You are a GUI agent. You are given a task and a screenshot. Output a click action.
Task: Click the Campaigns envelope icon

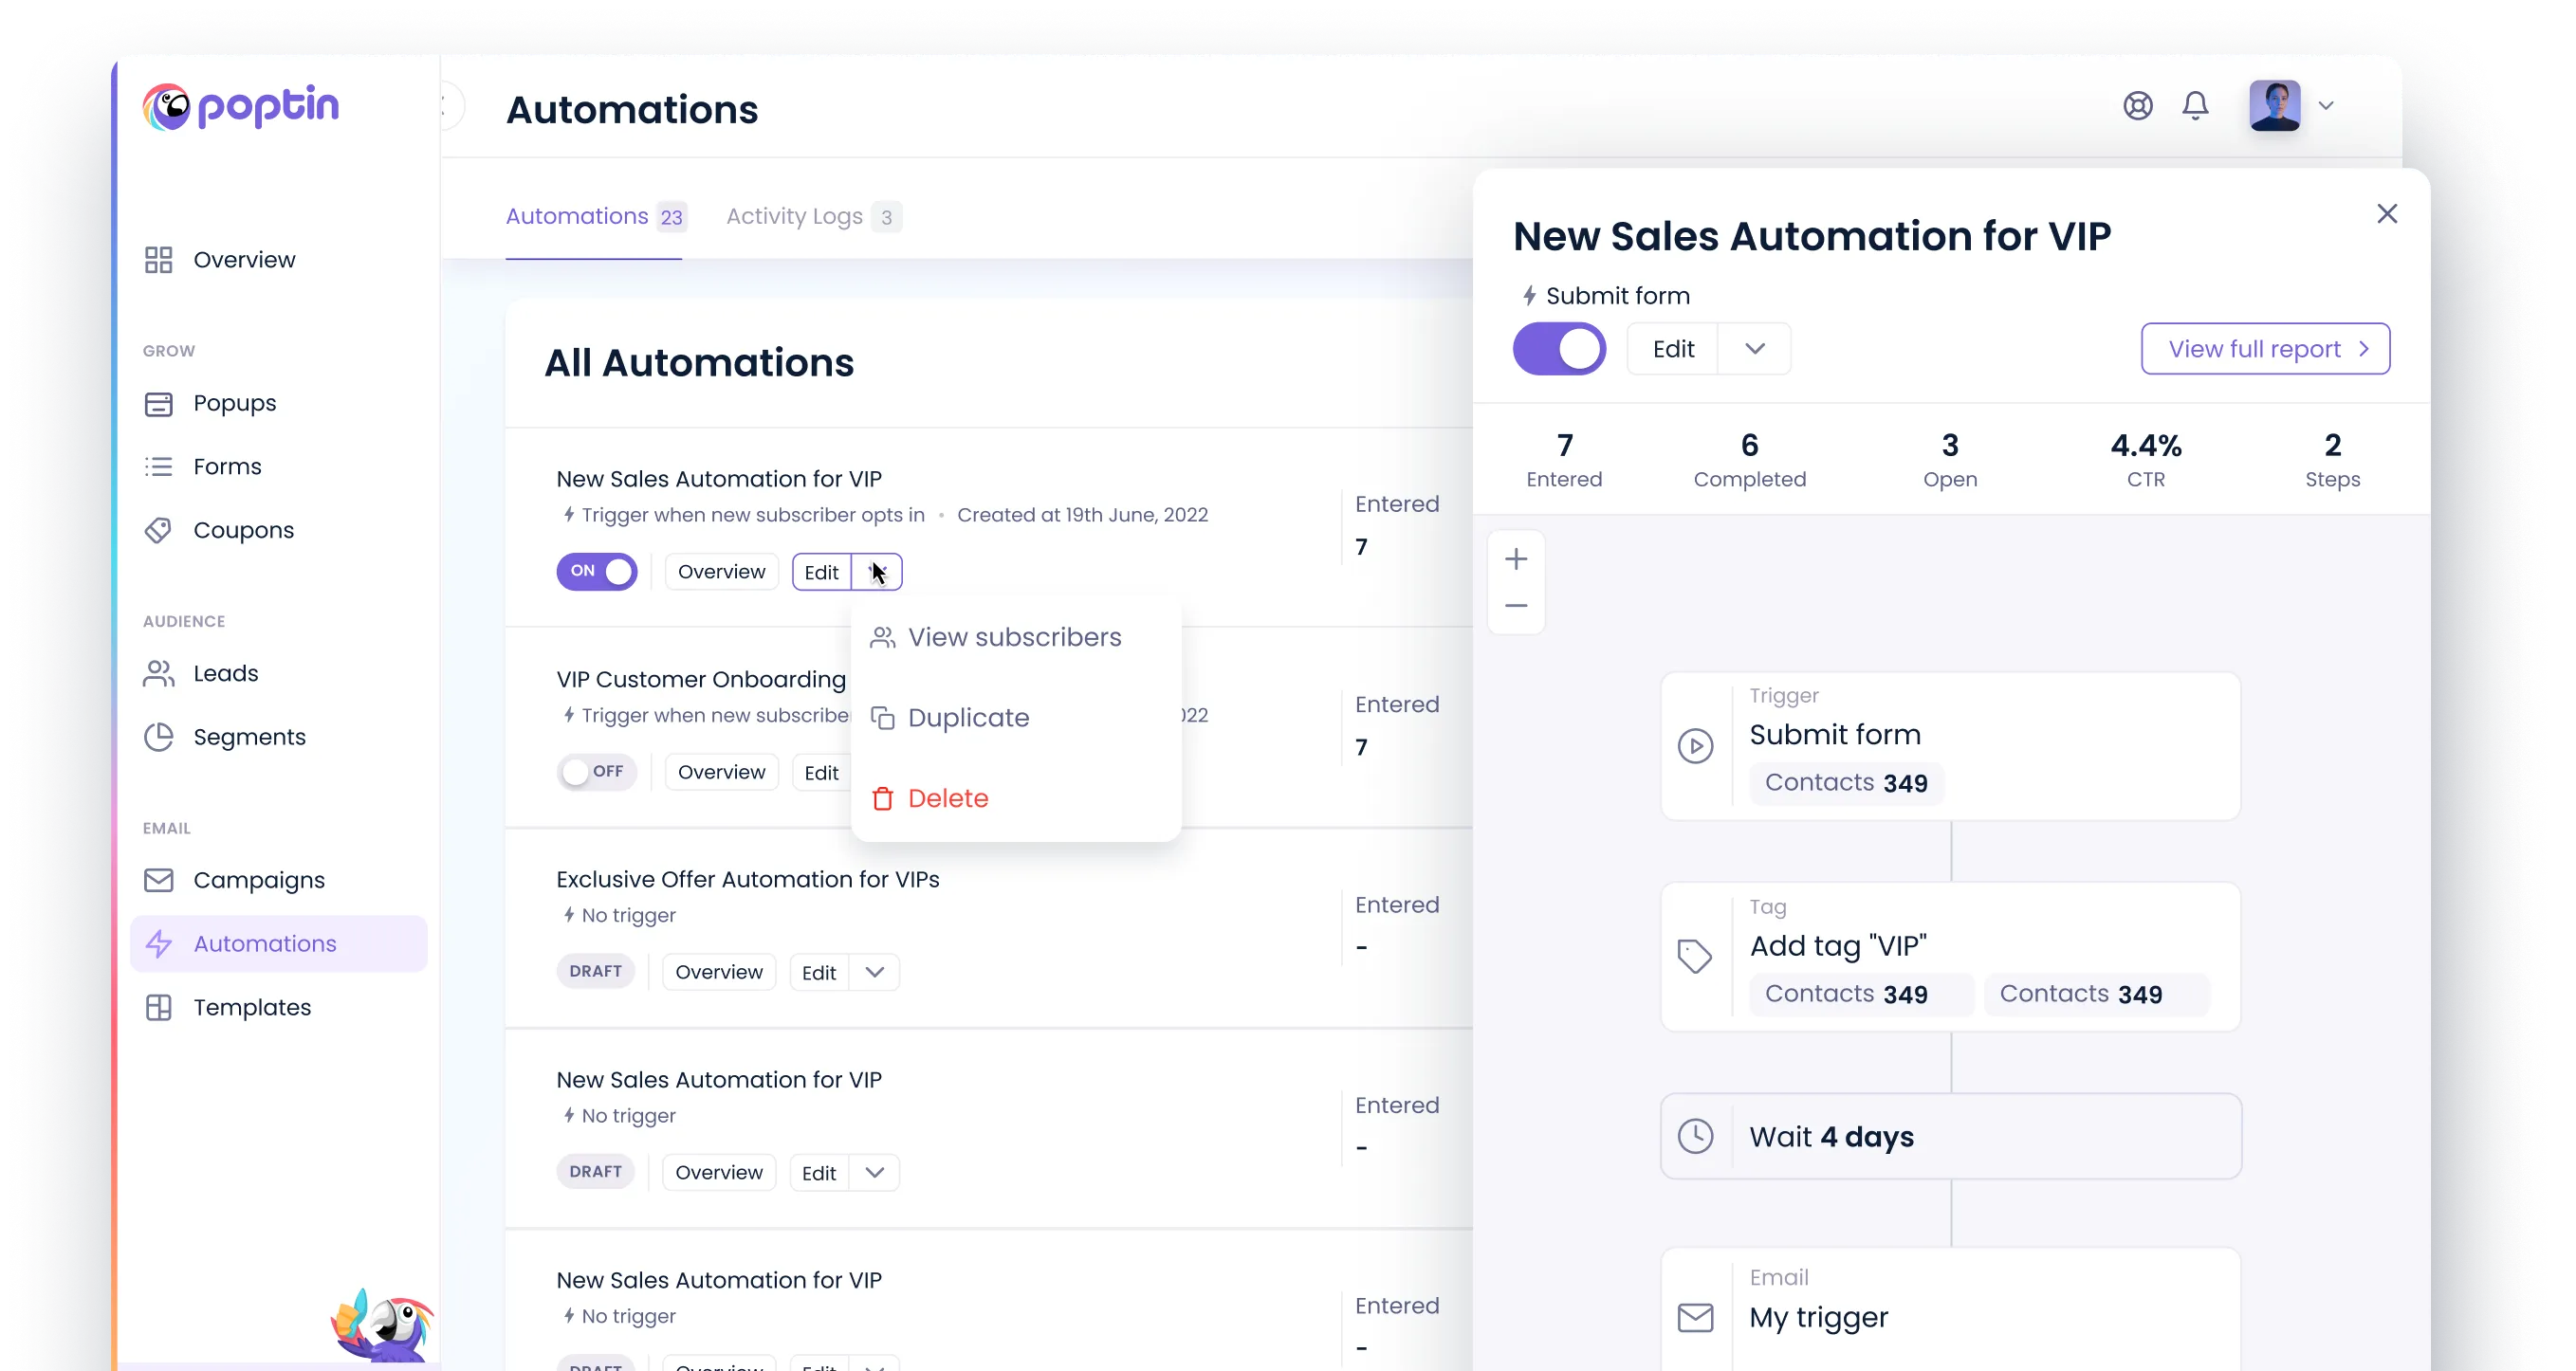point(158,880)
